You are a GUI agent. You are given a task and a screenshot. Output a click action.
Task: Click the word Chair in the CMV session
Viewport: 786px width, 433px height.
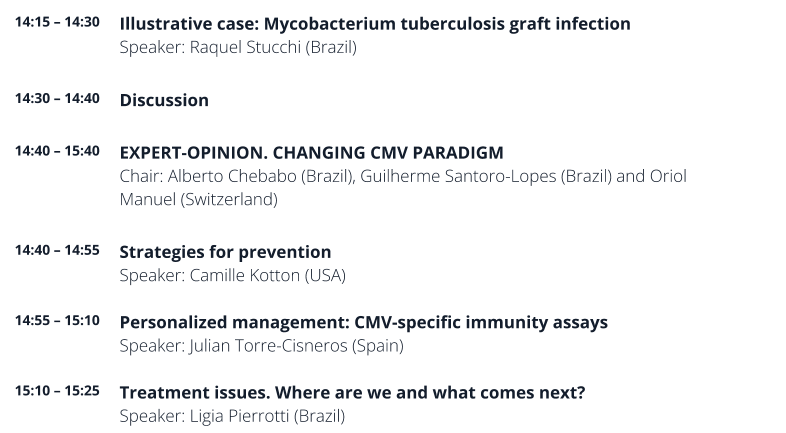139,176
